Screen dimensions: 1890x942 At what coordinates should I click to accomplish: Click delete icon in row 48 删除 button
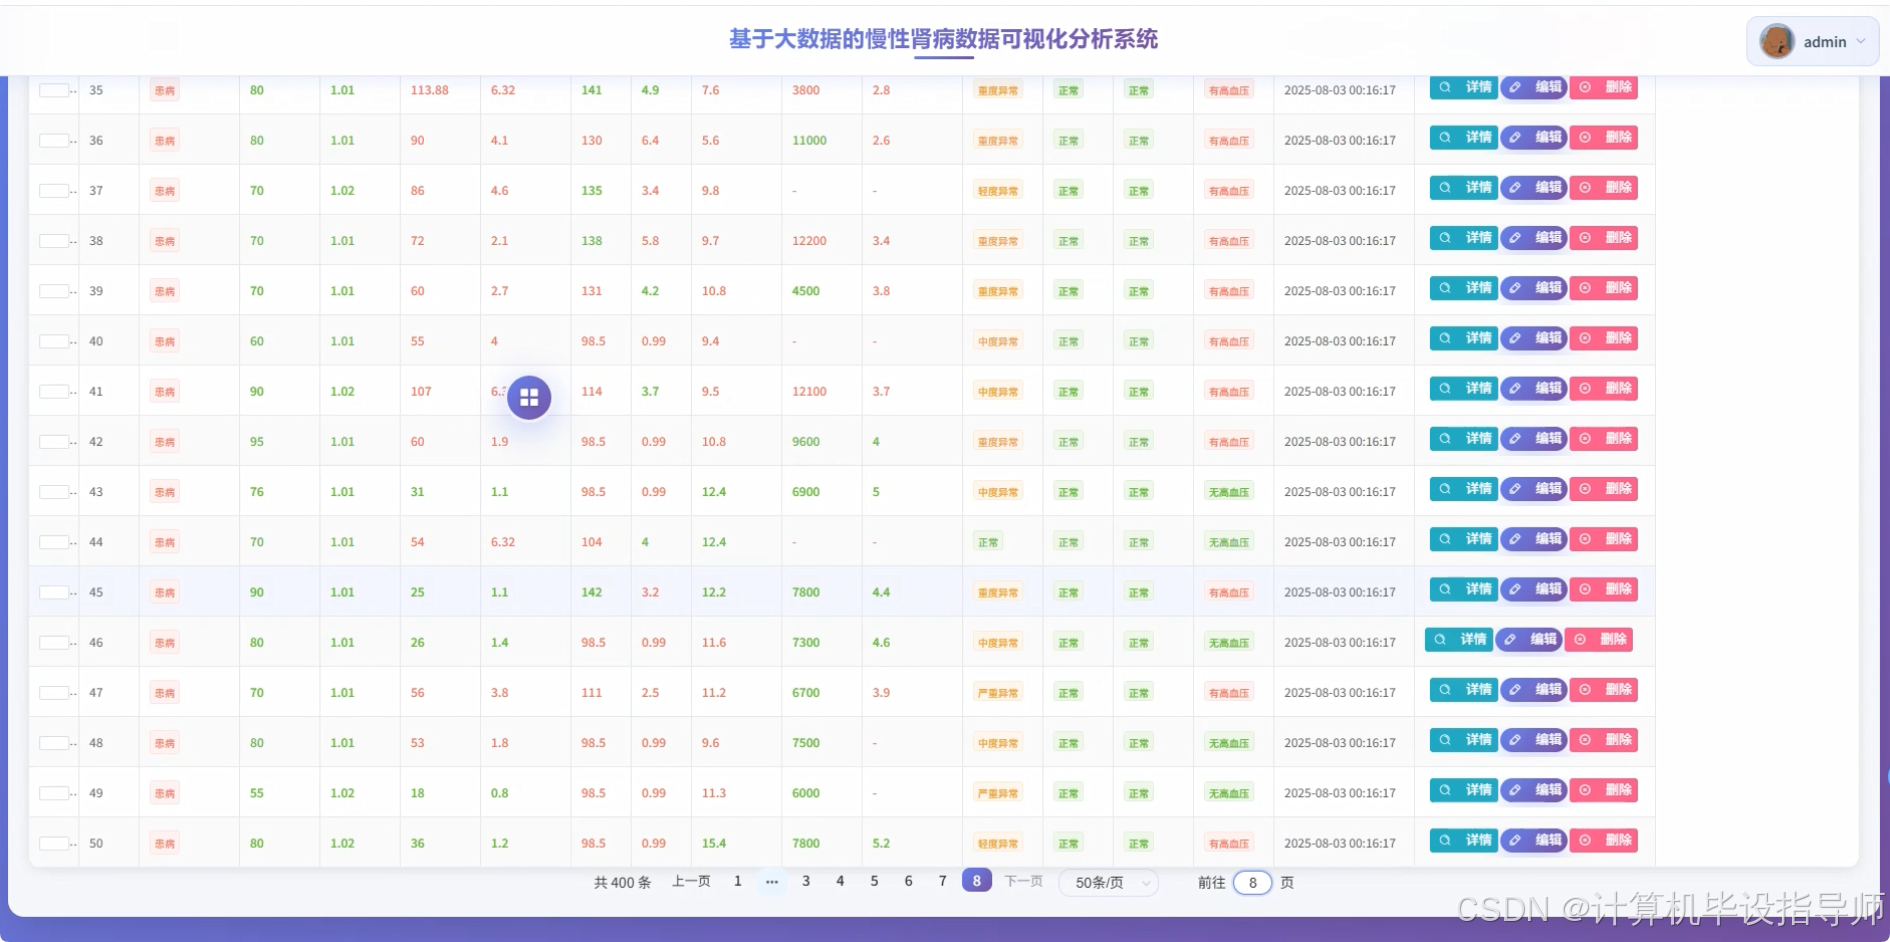[1585, 740]
